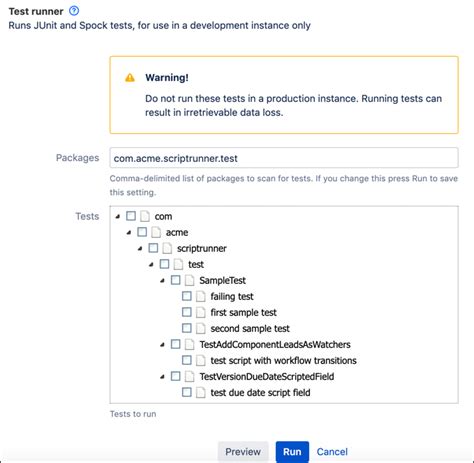Open the Test runner help icon

(x=74, y=11)
